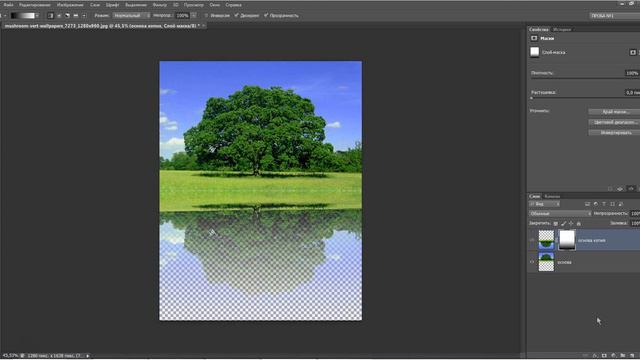
Task: Lock layer position with move icon
Action: [571, 223]
